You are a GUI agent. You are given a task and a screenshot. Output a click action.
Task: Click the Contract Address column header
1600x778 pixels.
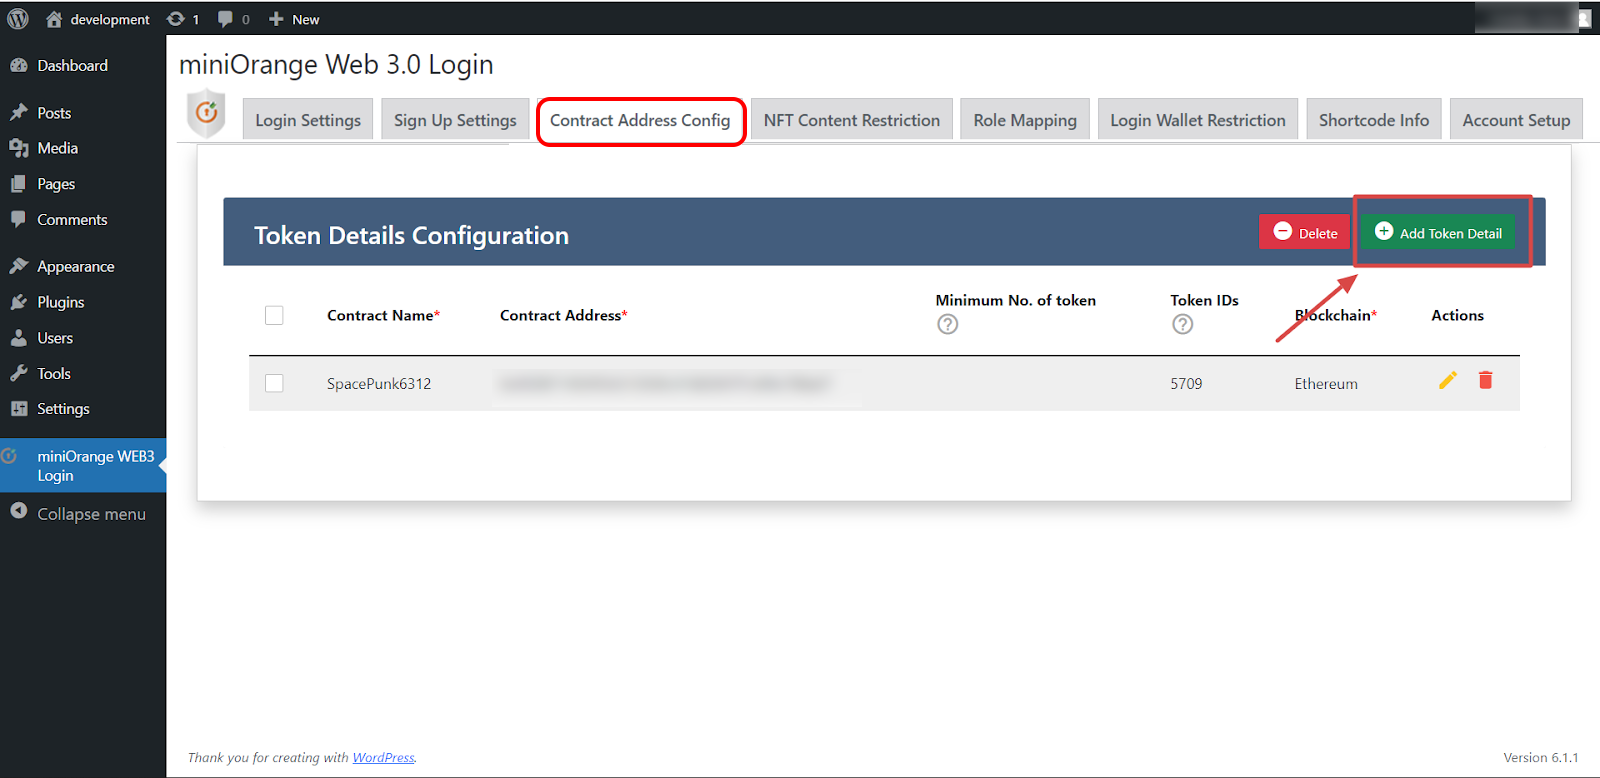pyautogui.click(x=564, y=315)
